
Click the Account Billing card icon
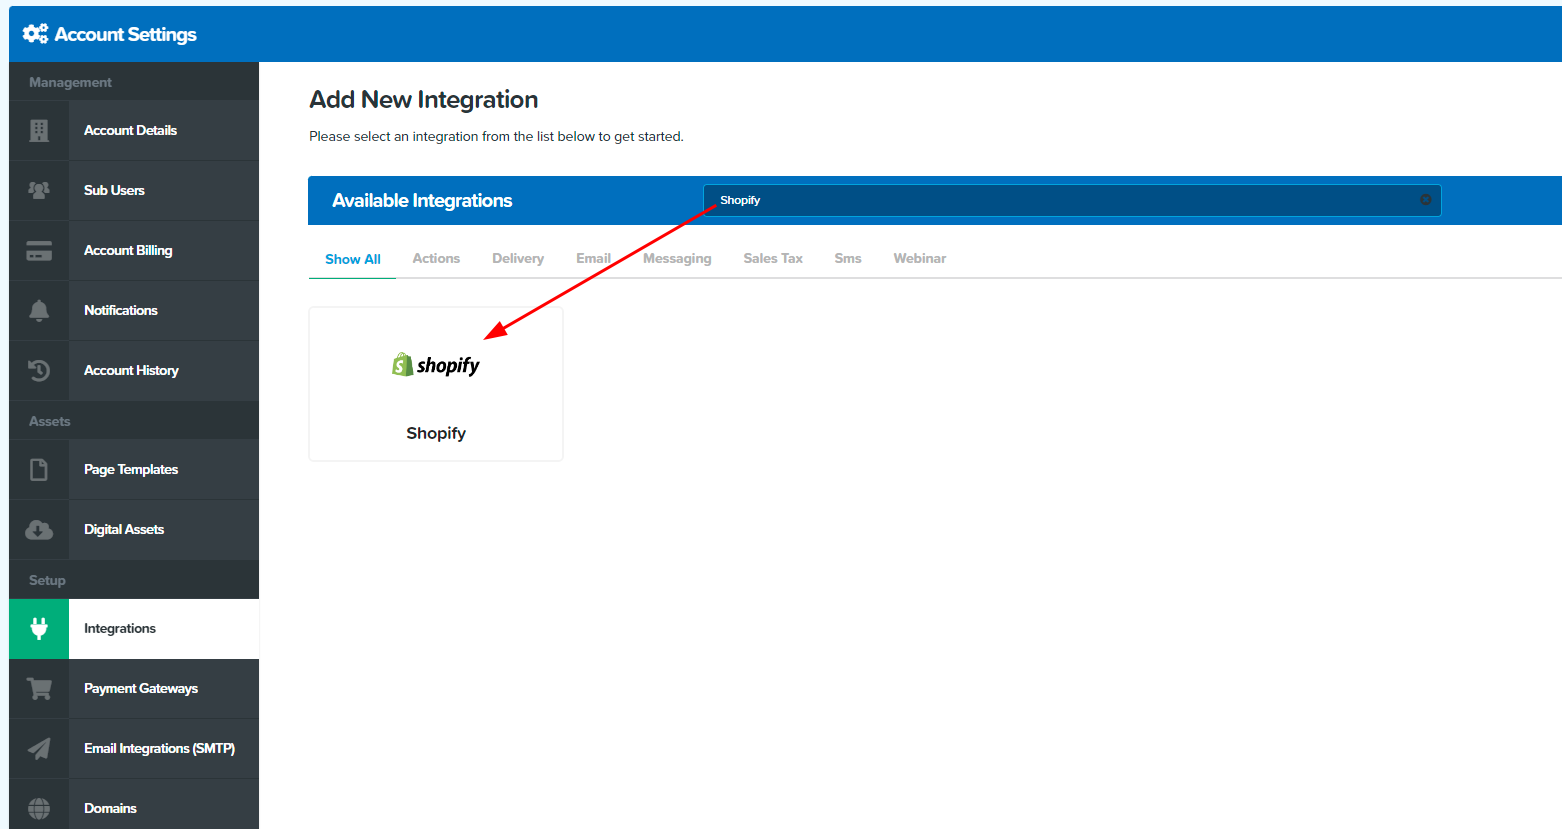39,250
